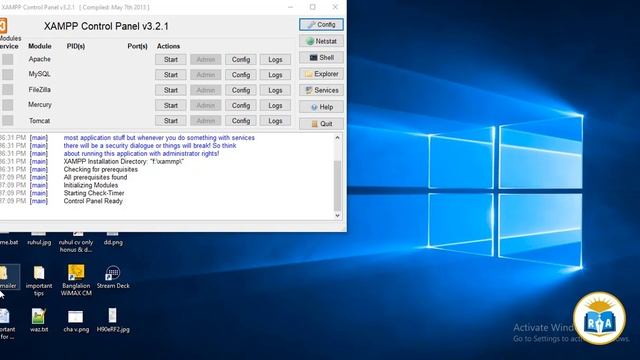The width and height of the screenshot is (640, 360).
Task: Select the 'Checking for prerequisites' log line
Action: [100, 169]
